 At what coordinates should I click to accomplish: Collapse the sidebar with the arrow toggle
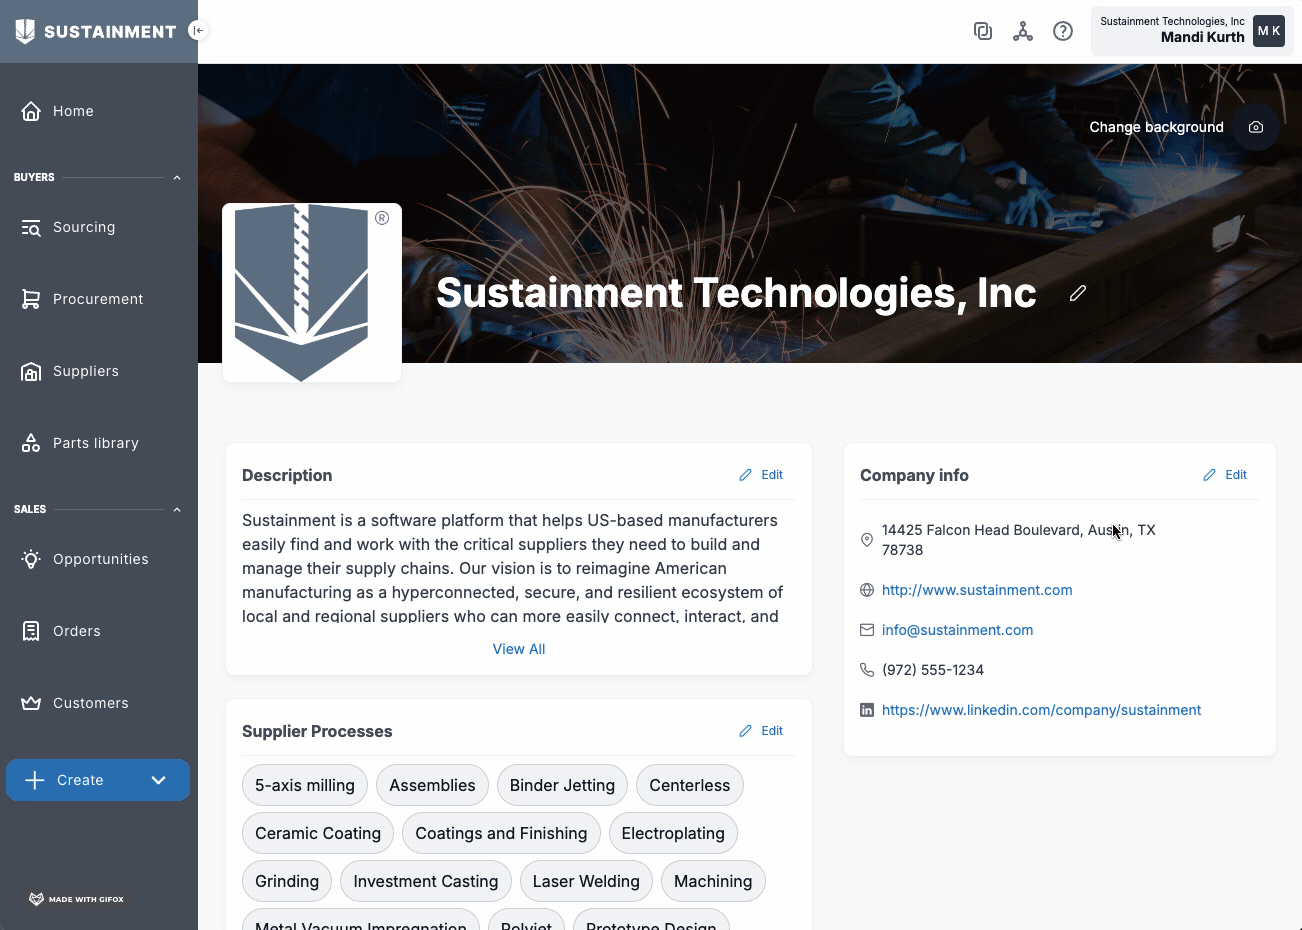(198, 30)
